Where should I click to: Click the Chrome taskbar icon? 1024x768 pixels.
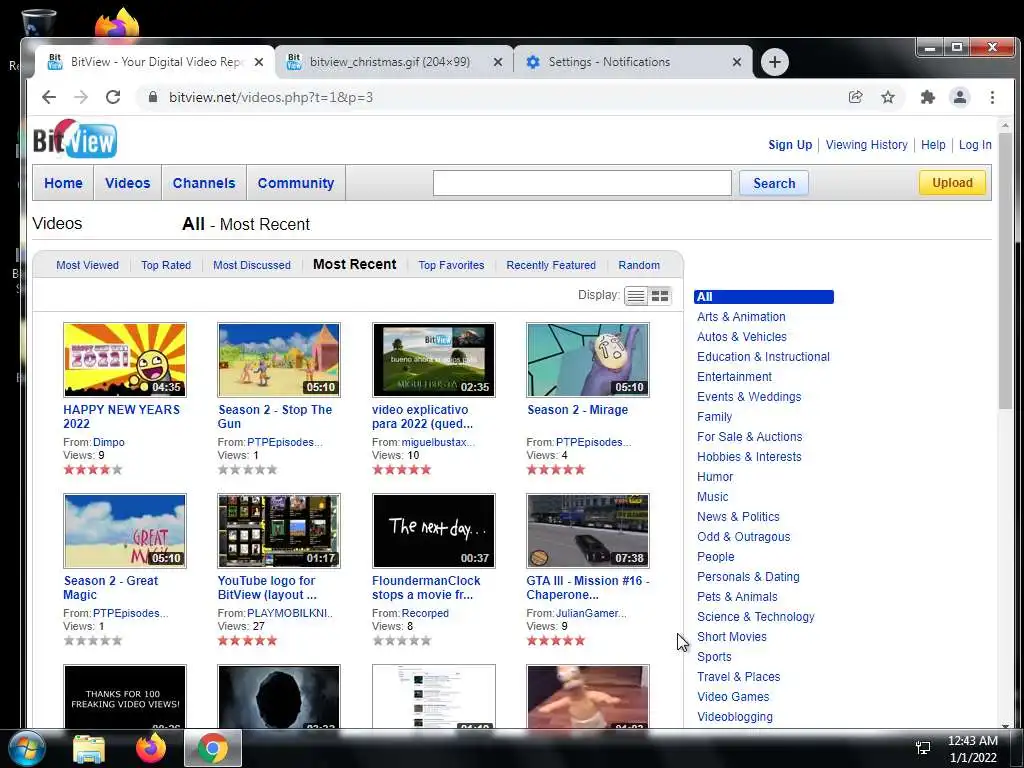(213, 748)
